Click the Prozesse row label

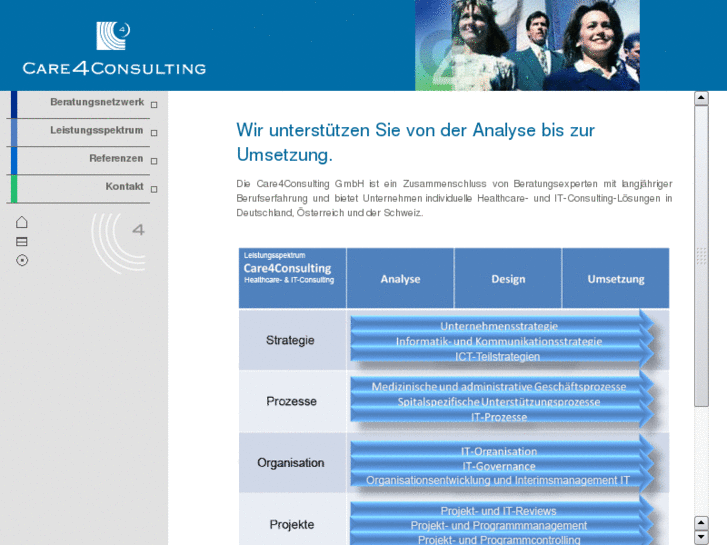coord(291,401)
